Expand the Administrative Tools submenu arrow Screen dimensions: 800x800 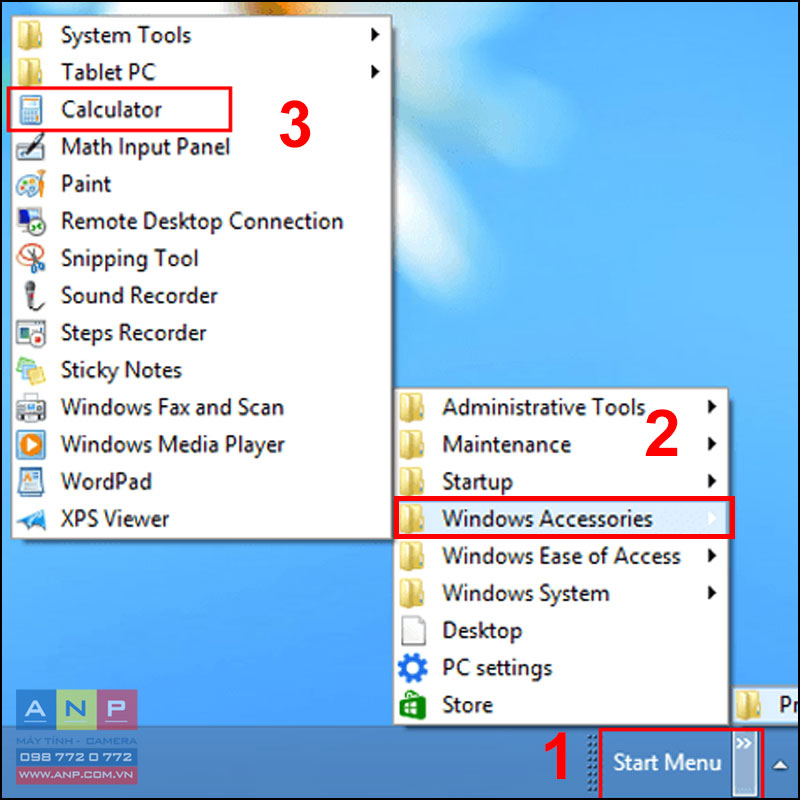click(712, 407)
